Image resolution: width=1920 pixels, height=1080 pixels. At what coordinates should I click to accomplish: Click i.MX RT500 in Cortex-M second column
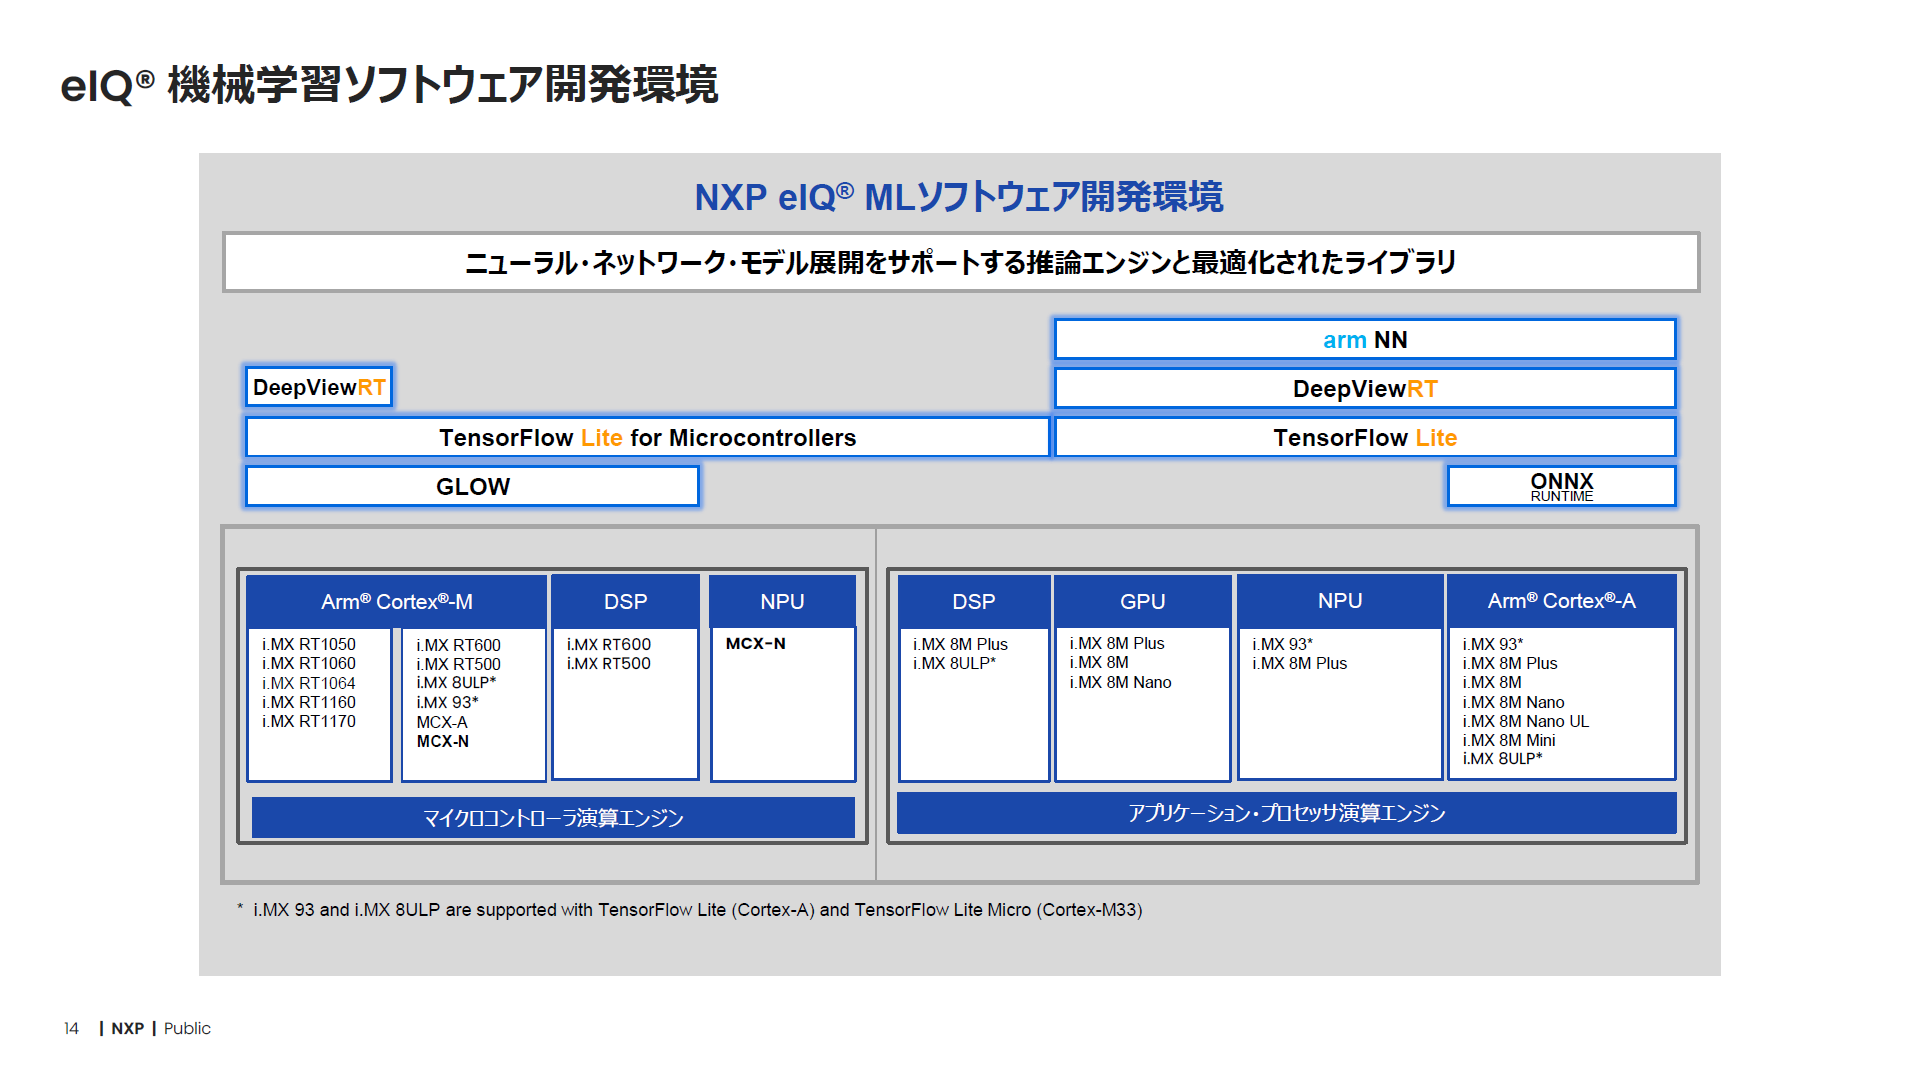[x=458, y=664]
